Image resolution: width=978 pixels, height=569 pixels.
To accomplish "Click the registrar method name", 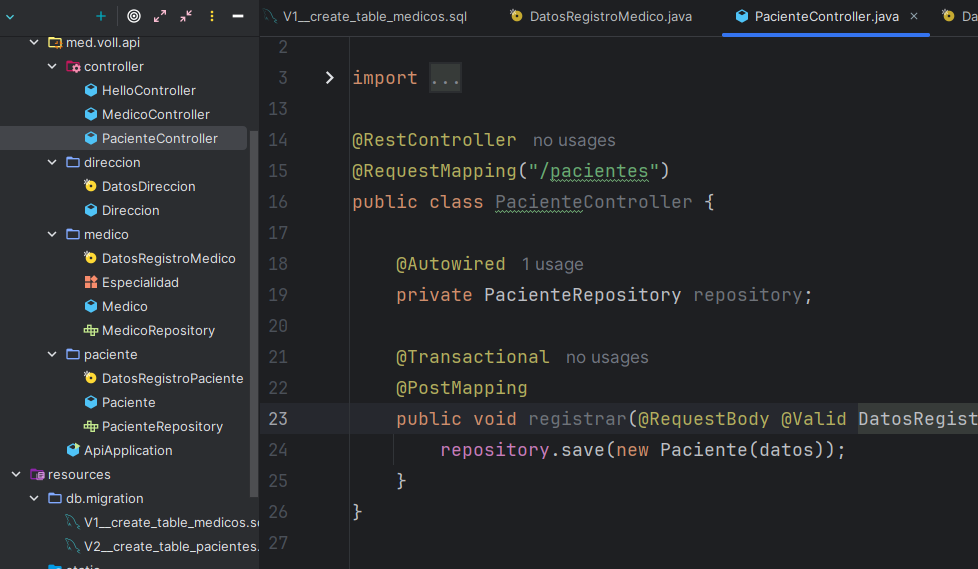I will coord(577,419).
